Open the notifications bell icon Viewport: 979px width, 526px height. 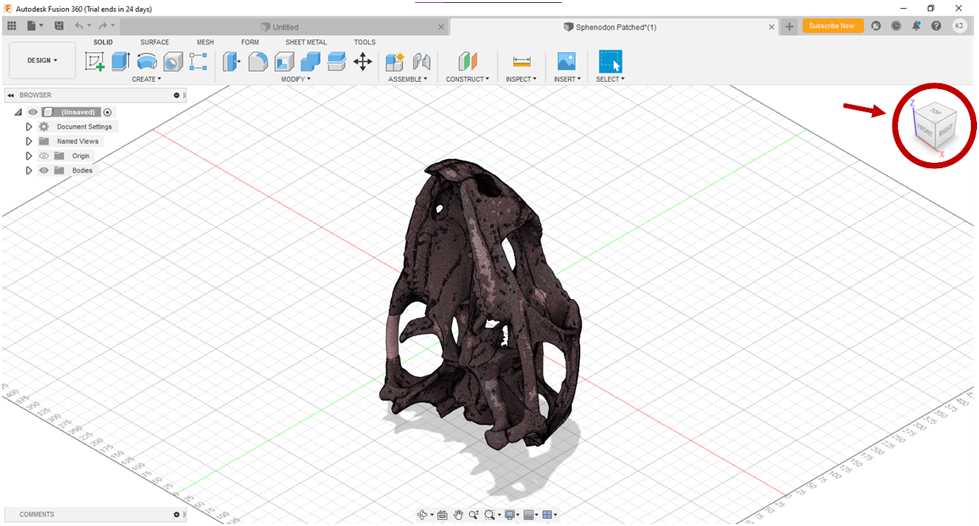pos(916,26)
